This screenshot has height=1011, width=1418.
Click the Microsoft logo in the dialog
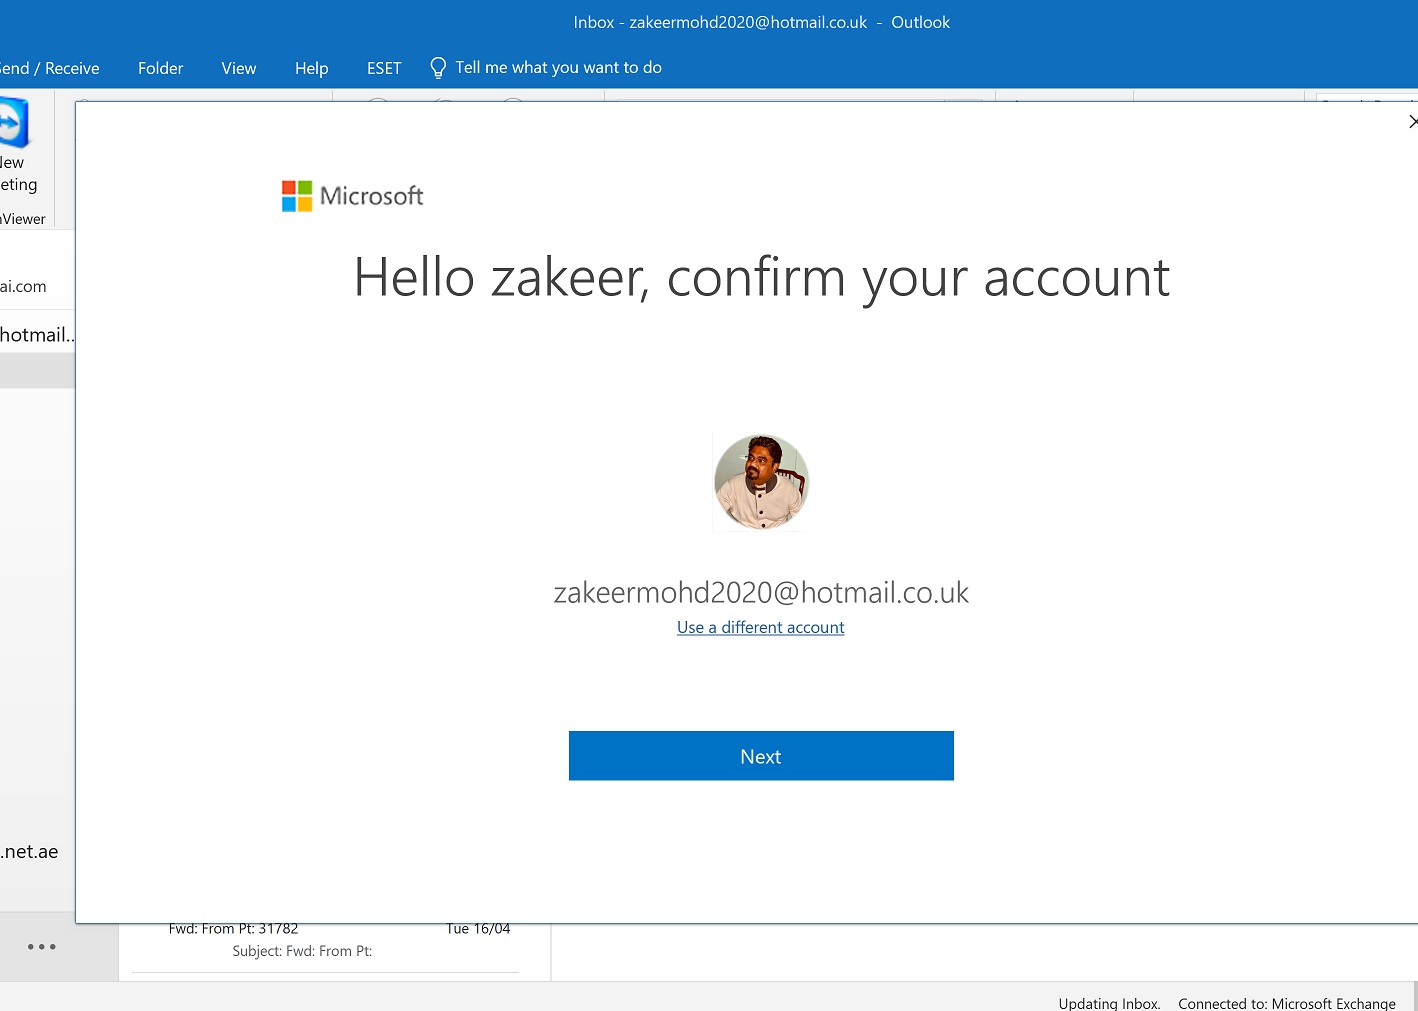352,196
